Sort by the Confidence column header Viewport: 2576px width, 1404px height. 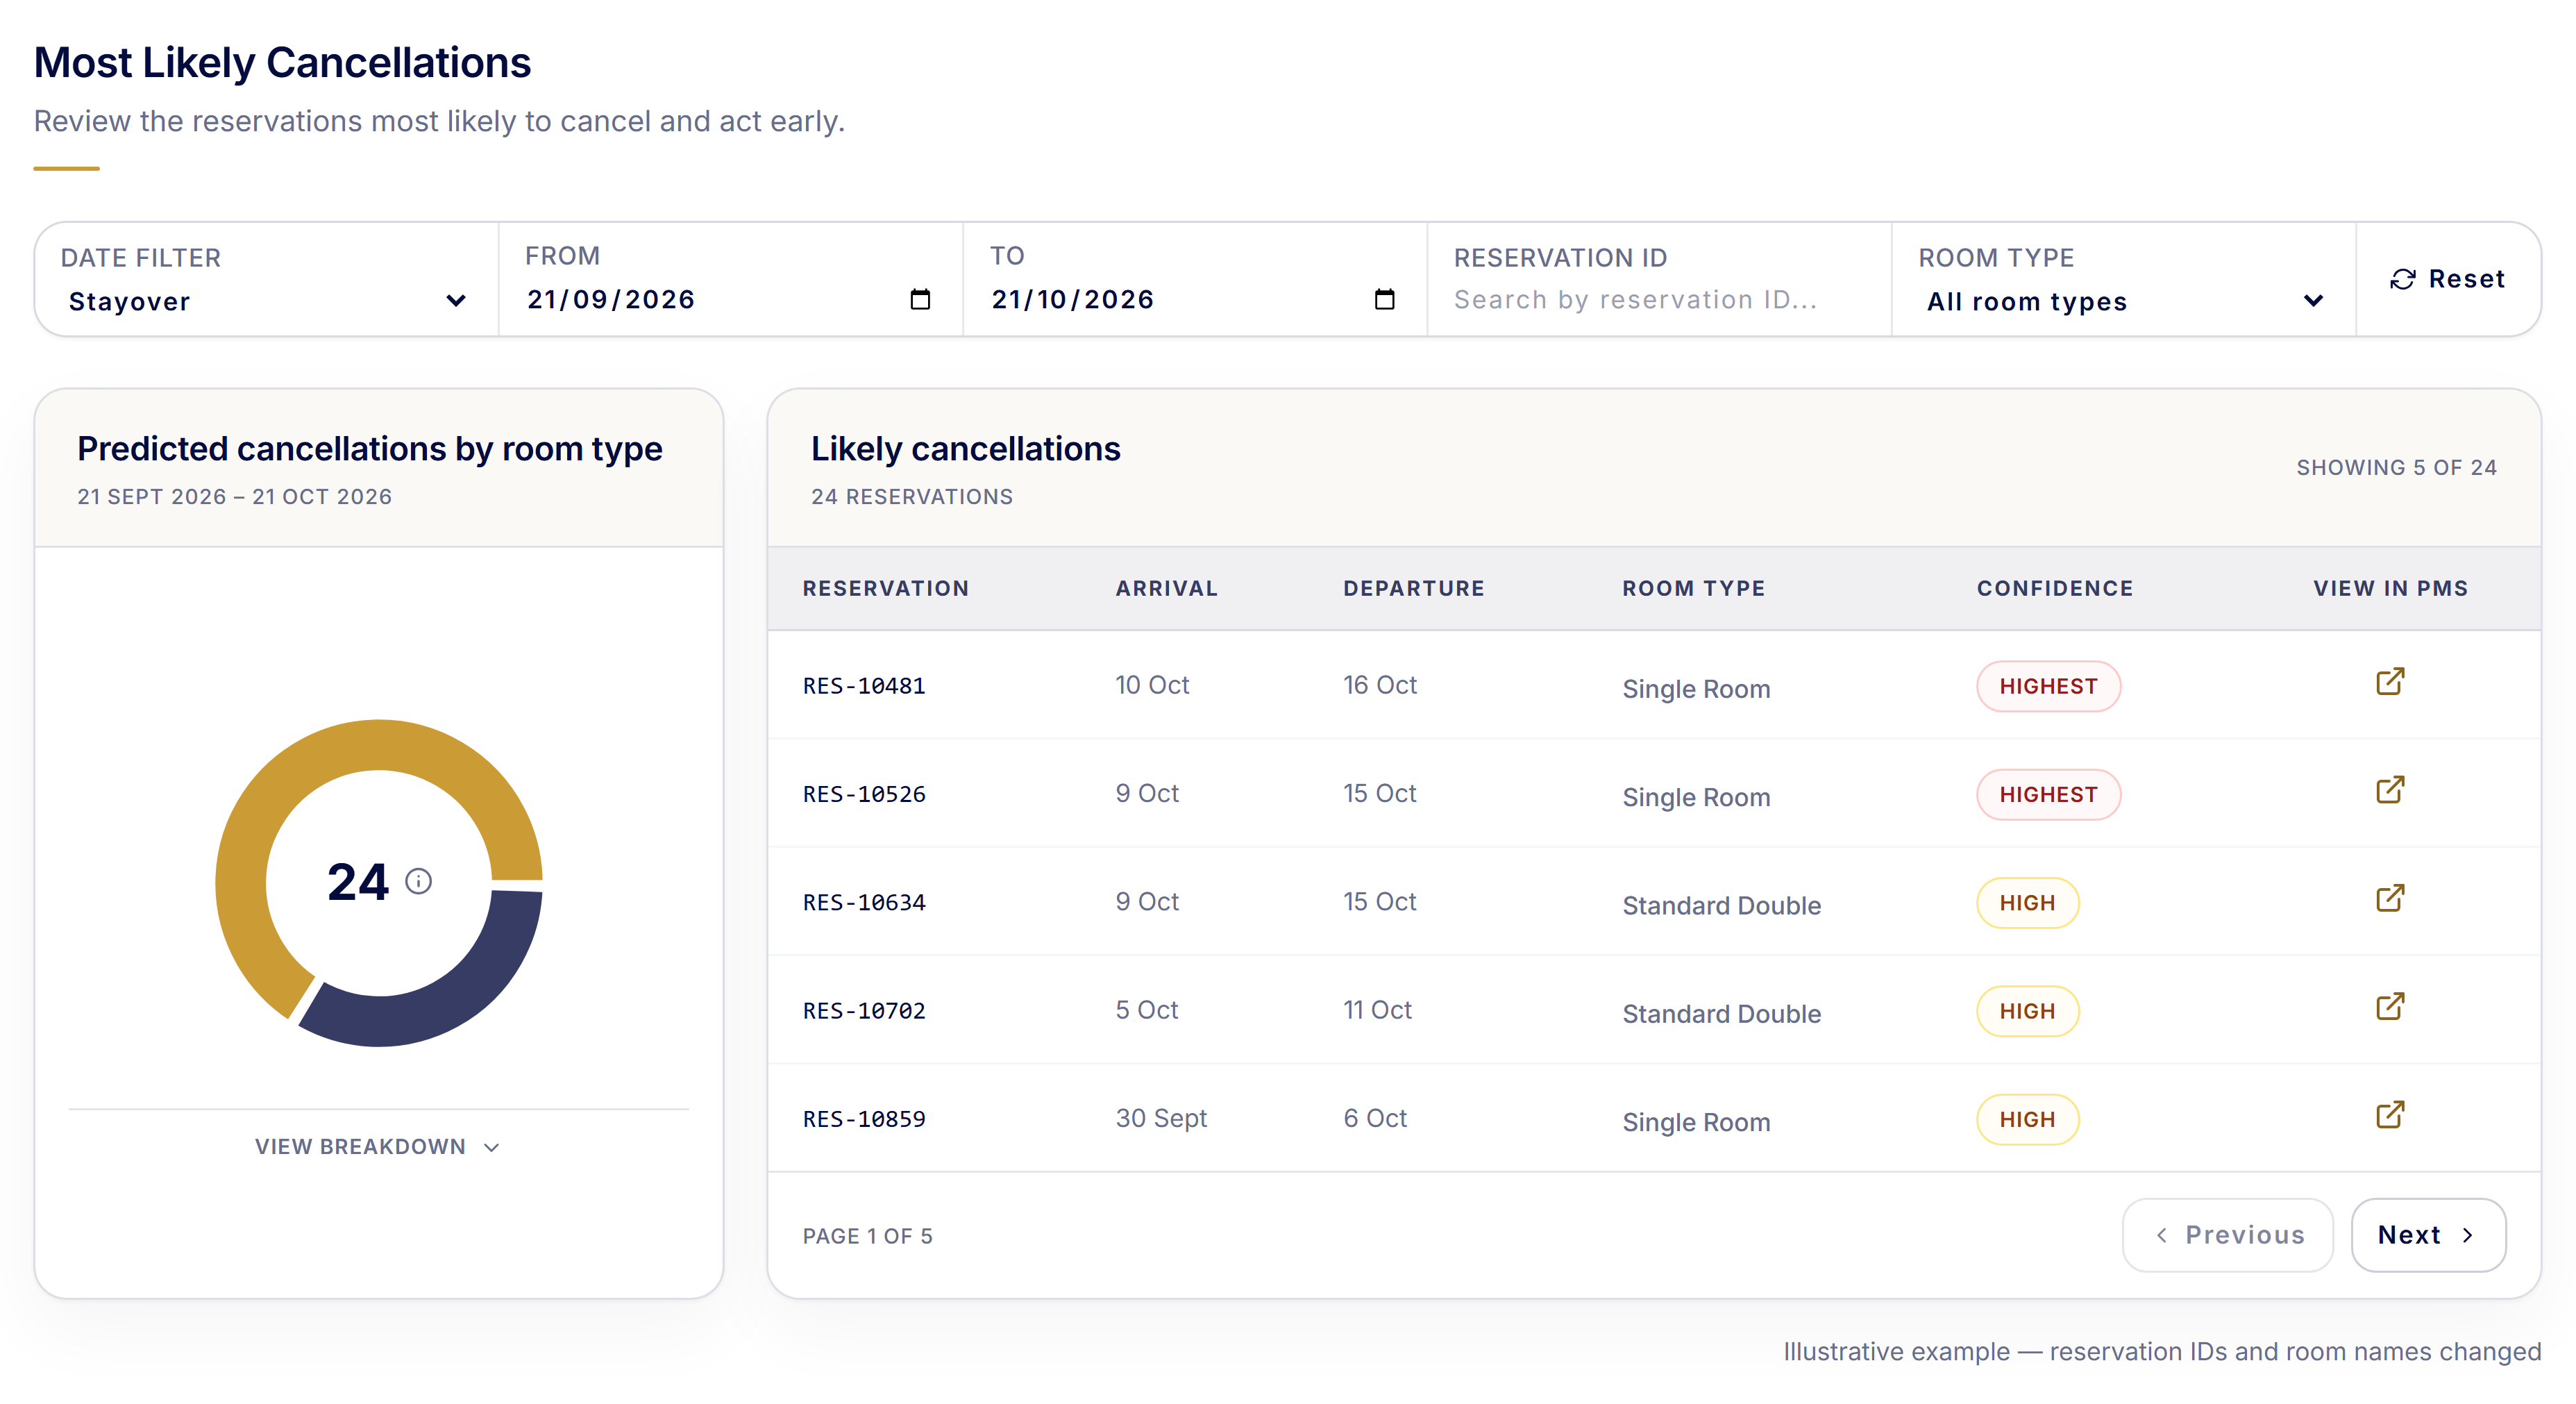2055,588
